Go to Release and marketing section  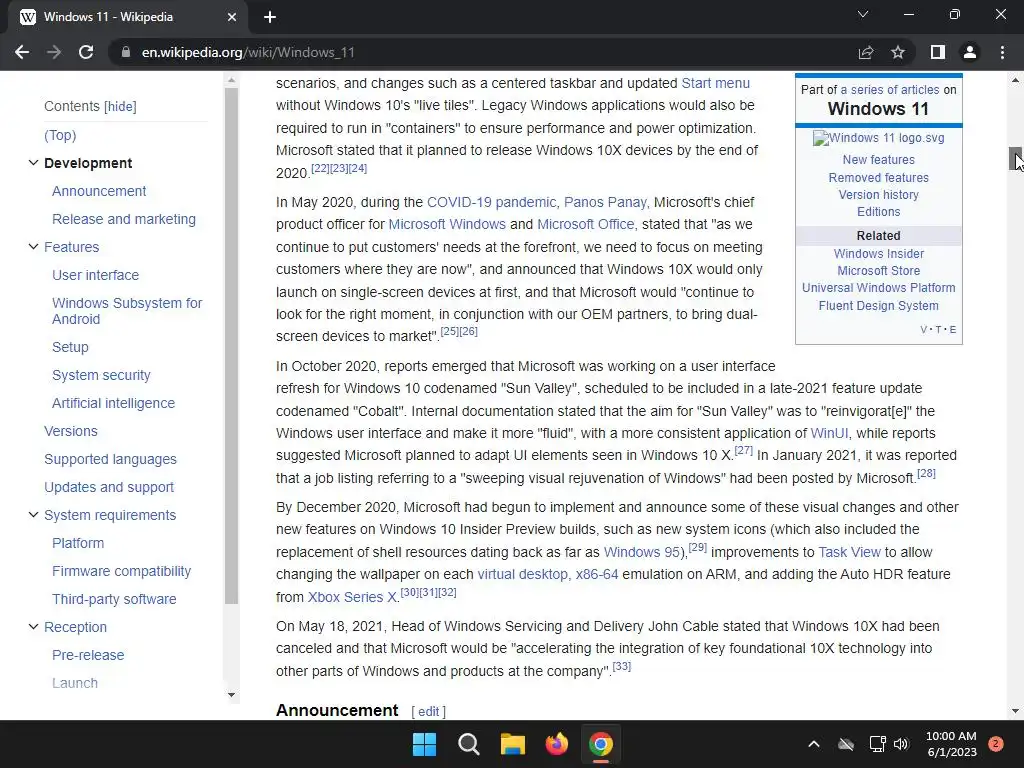124,219
